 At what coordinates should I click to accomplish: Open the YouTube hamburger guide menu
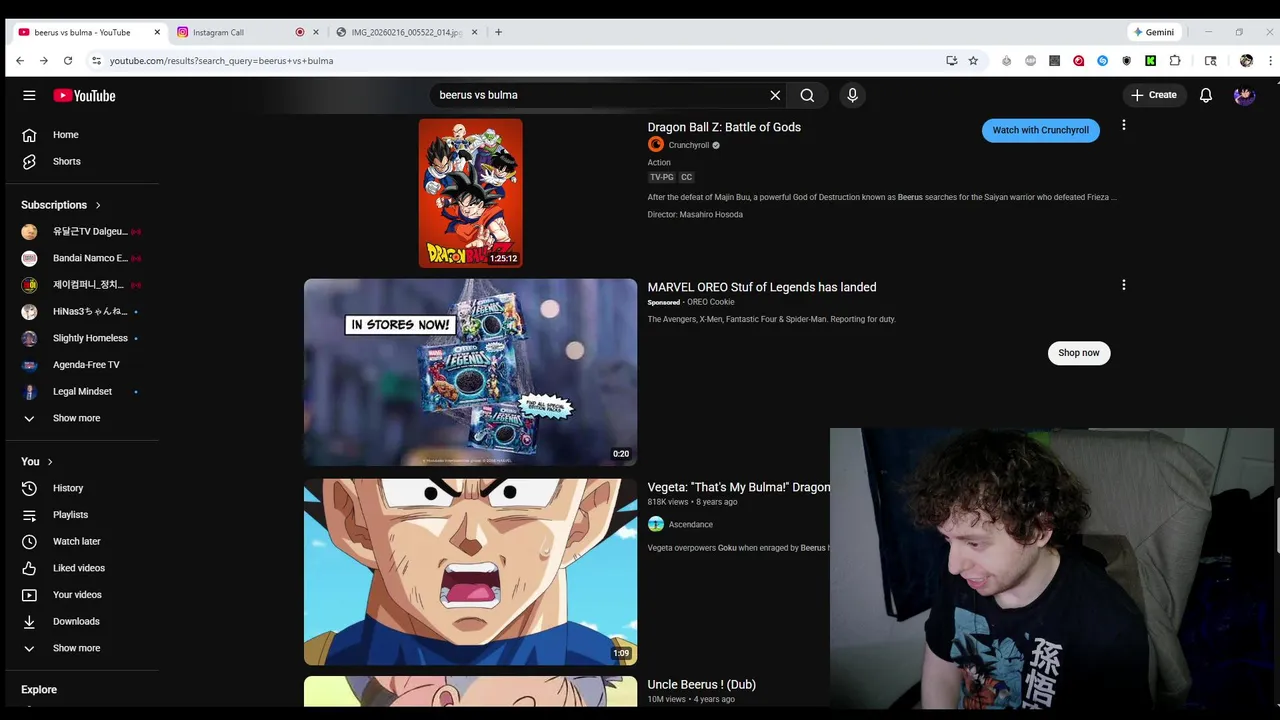(x=29, y=95)
